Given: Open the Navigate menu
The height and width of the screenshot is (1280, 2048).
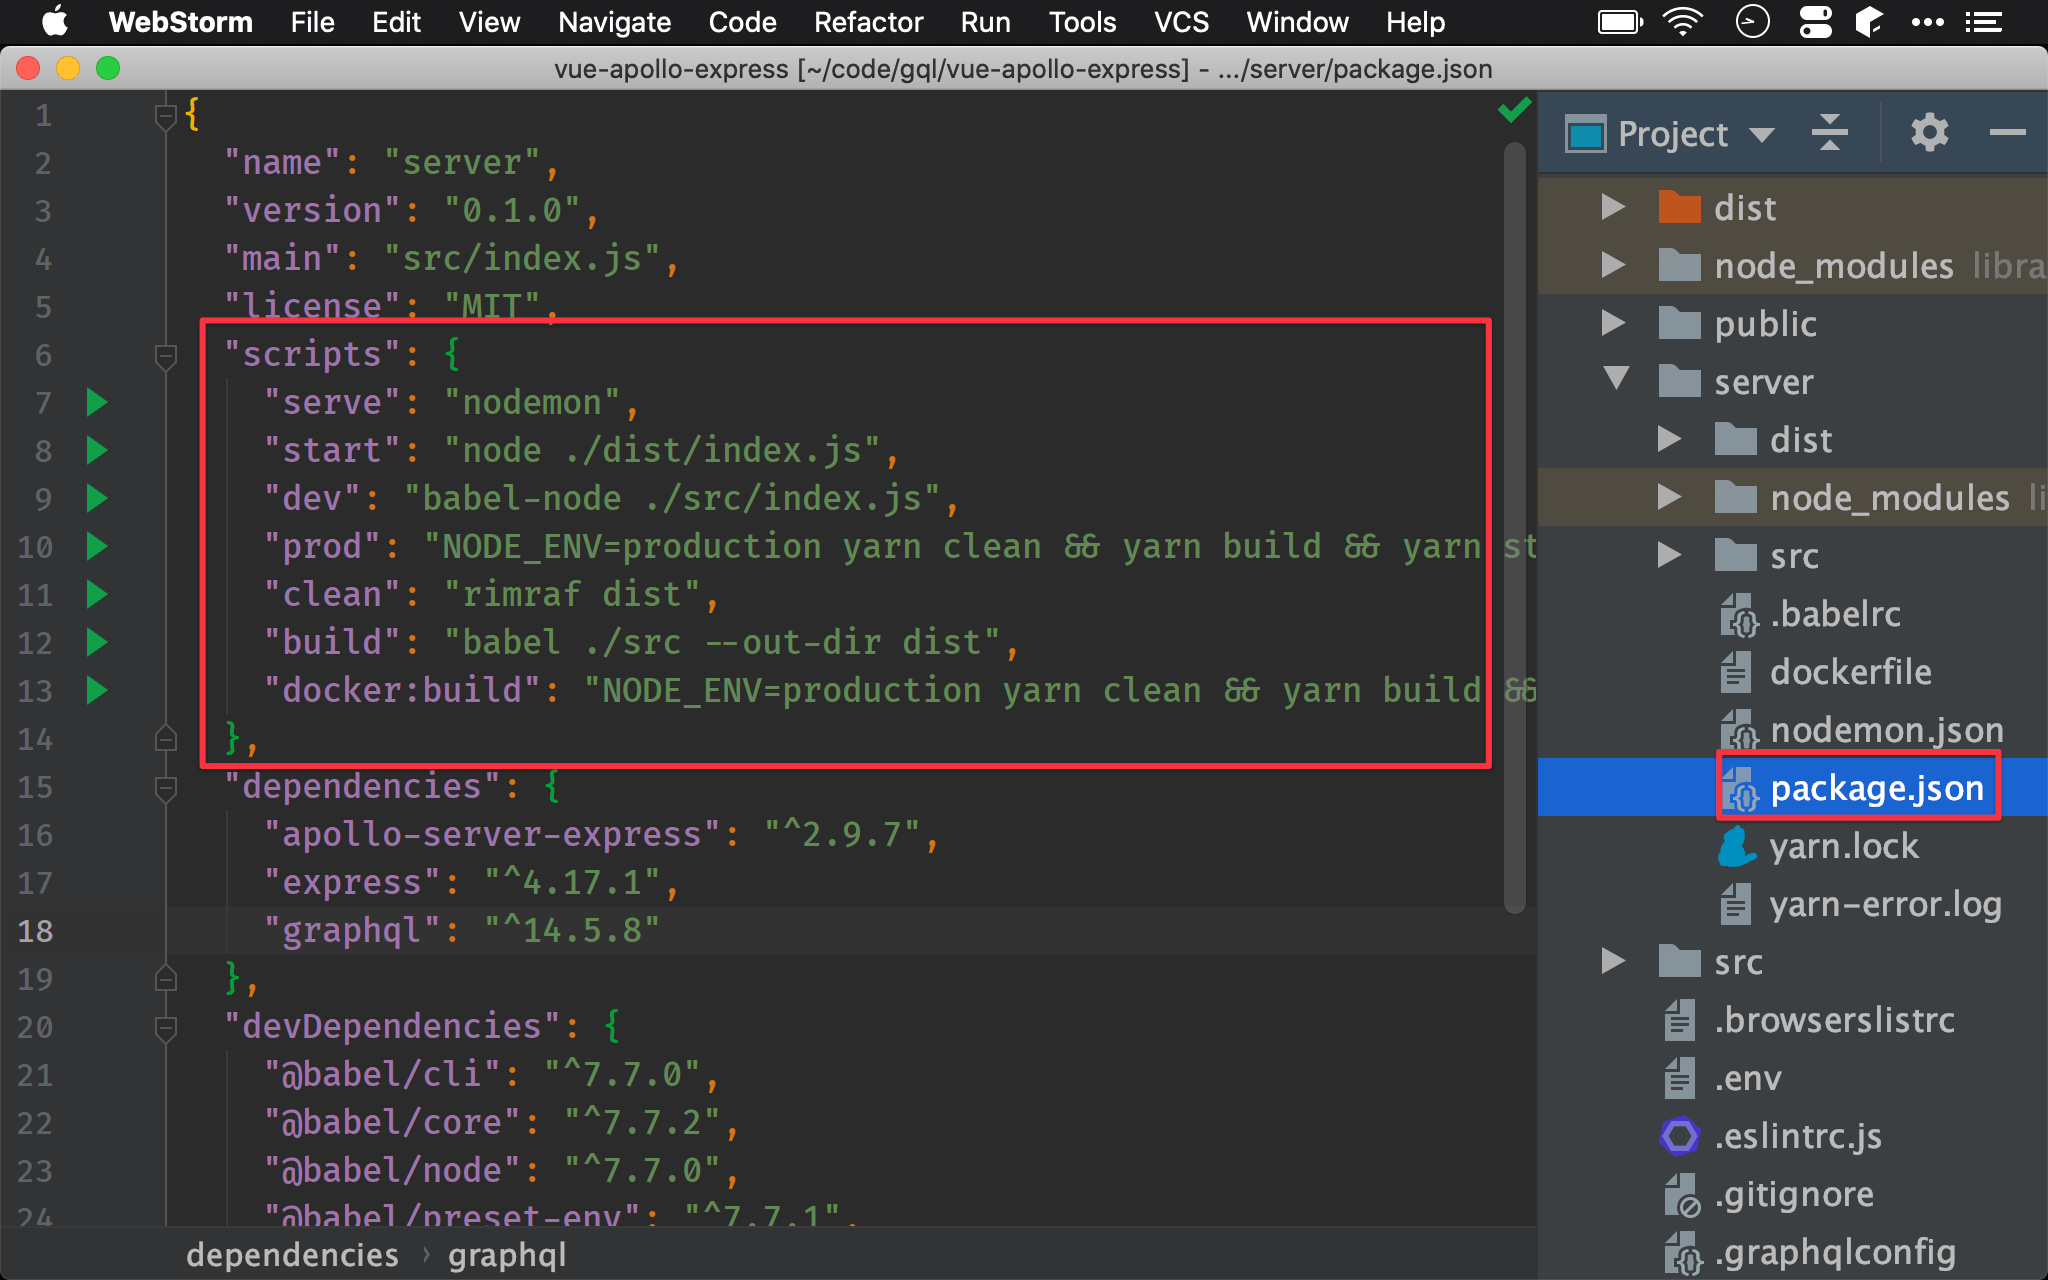Looking at the screenshot, I should point(614,22).
